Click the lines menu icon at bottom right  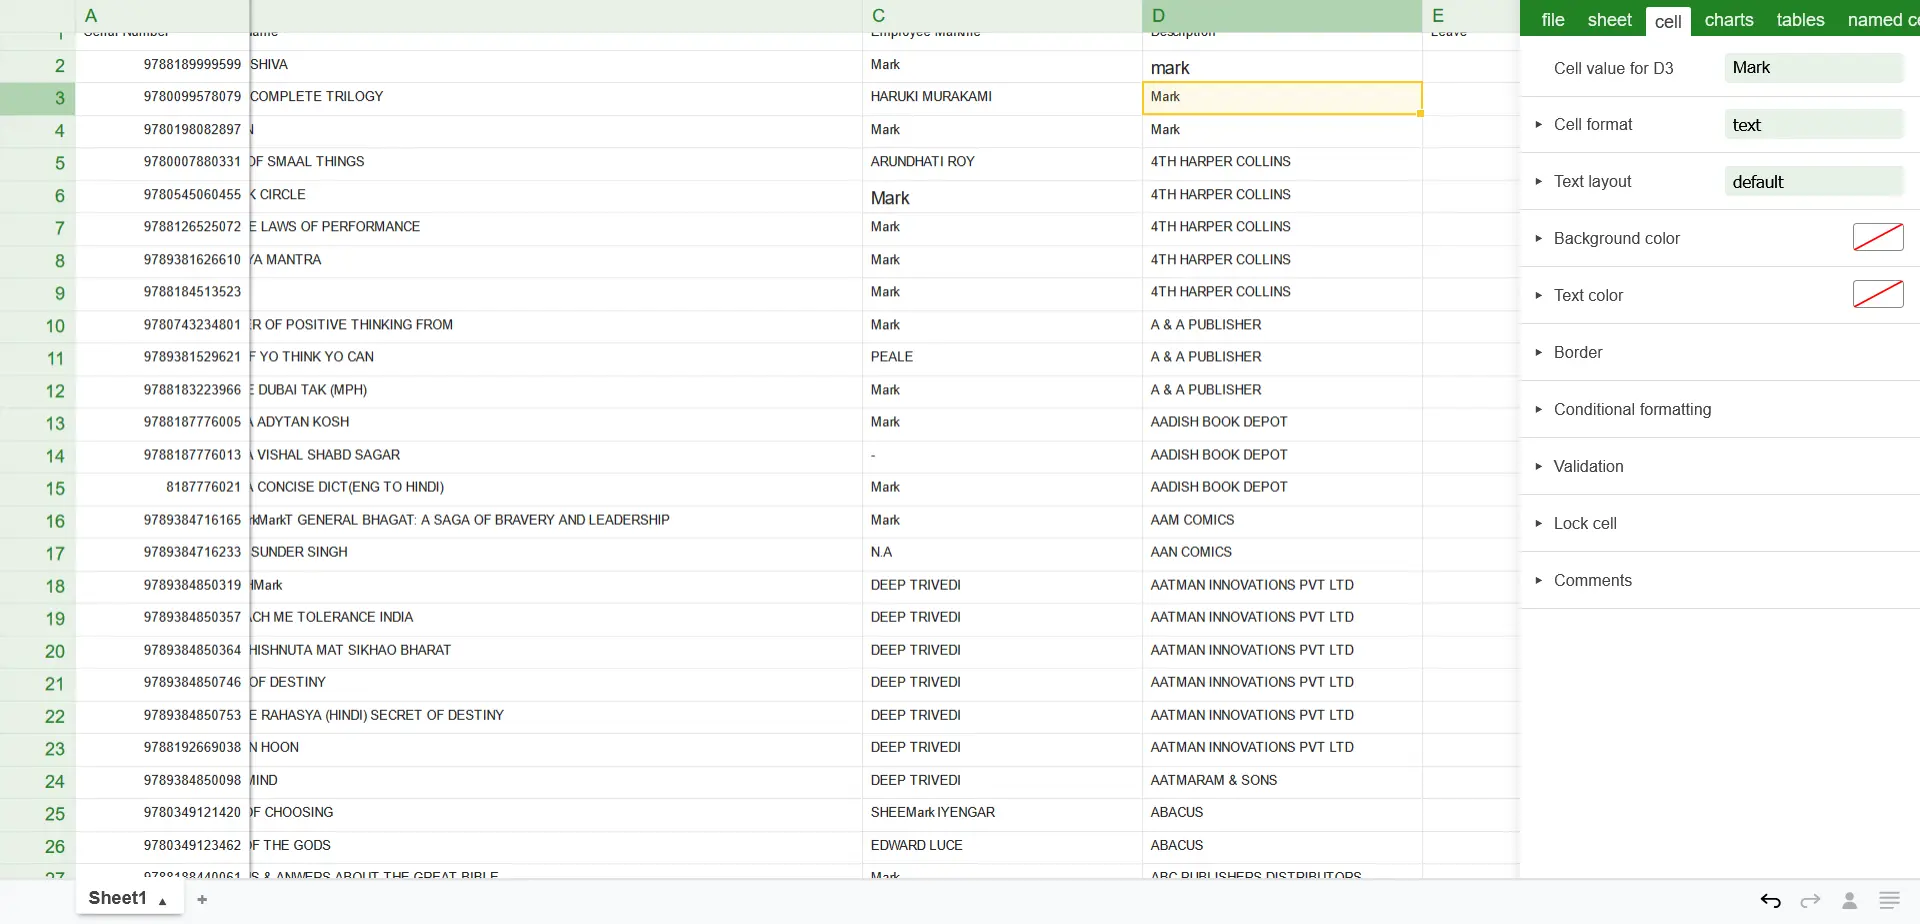pos(1889,901)
